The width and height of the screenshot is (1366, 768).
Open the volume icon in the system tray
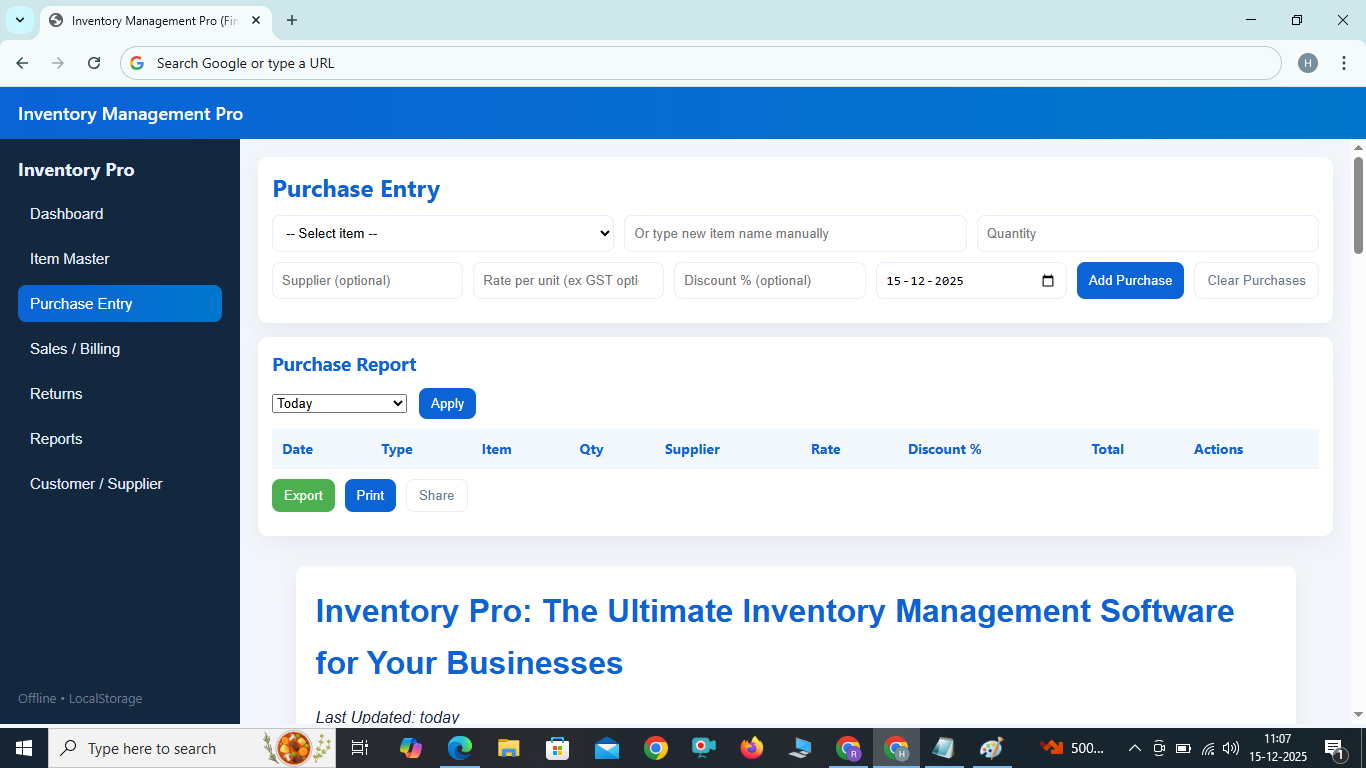click(1230, 747)
